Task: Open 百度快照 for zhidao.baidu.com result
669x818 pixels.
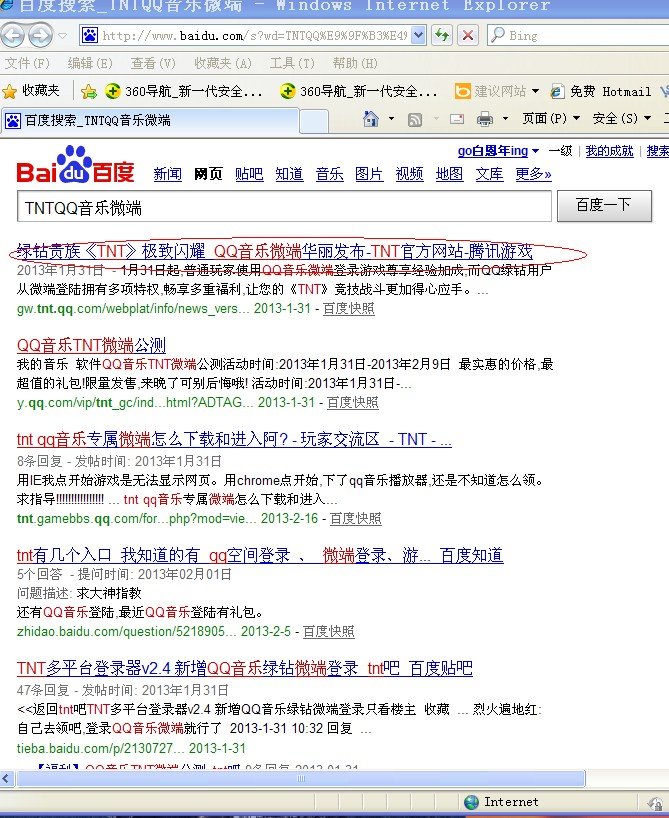Action: [x=328, y=631]
